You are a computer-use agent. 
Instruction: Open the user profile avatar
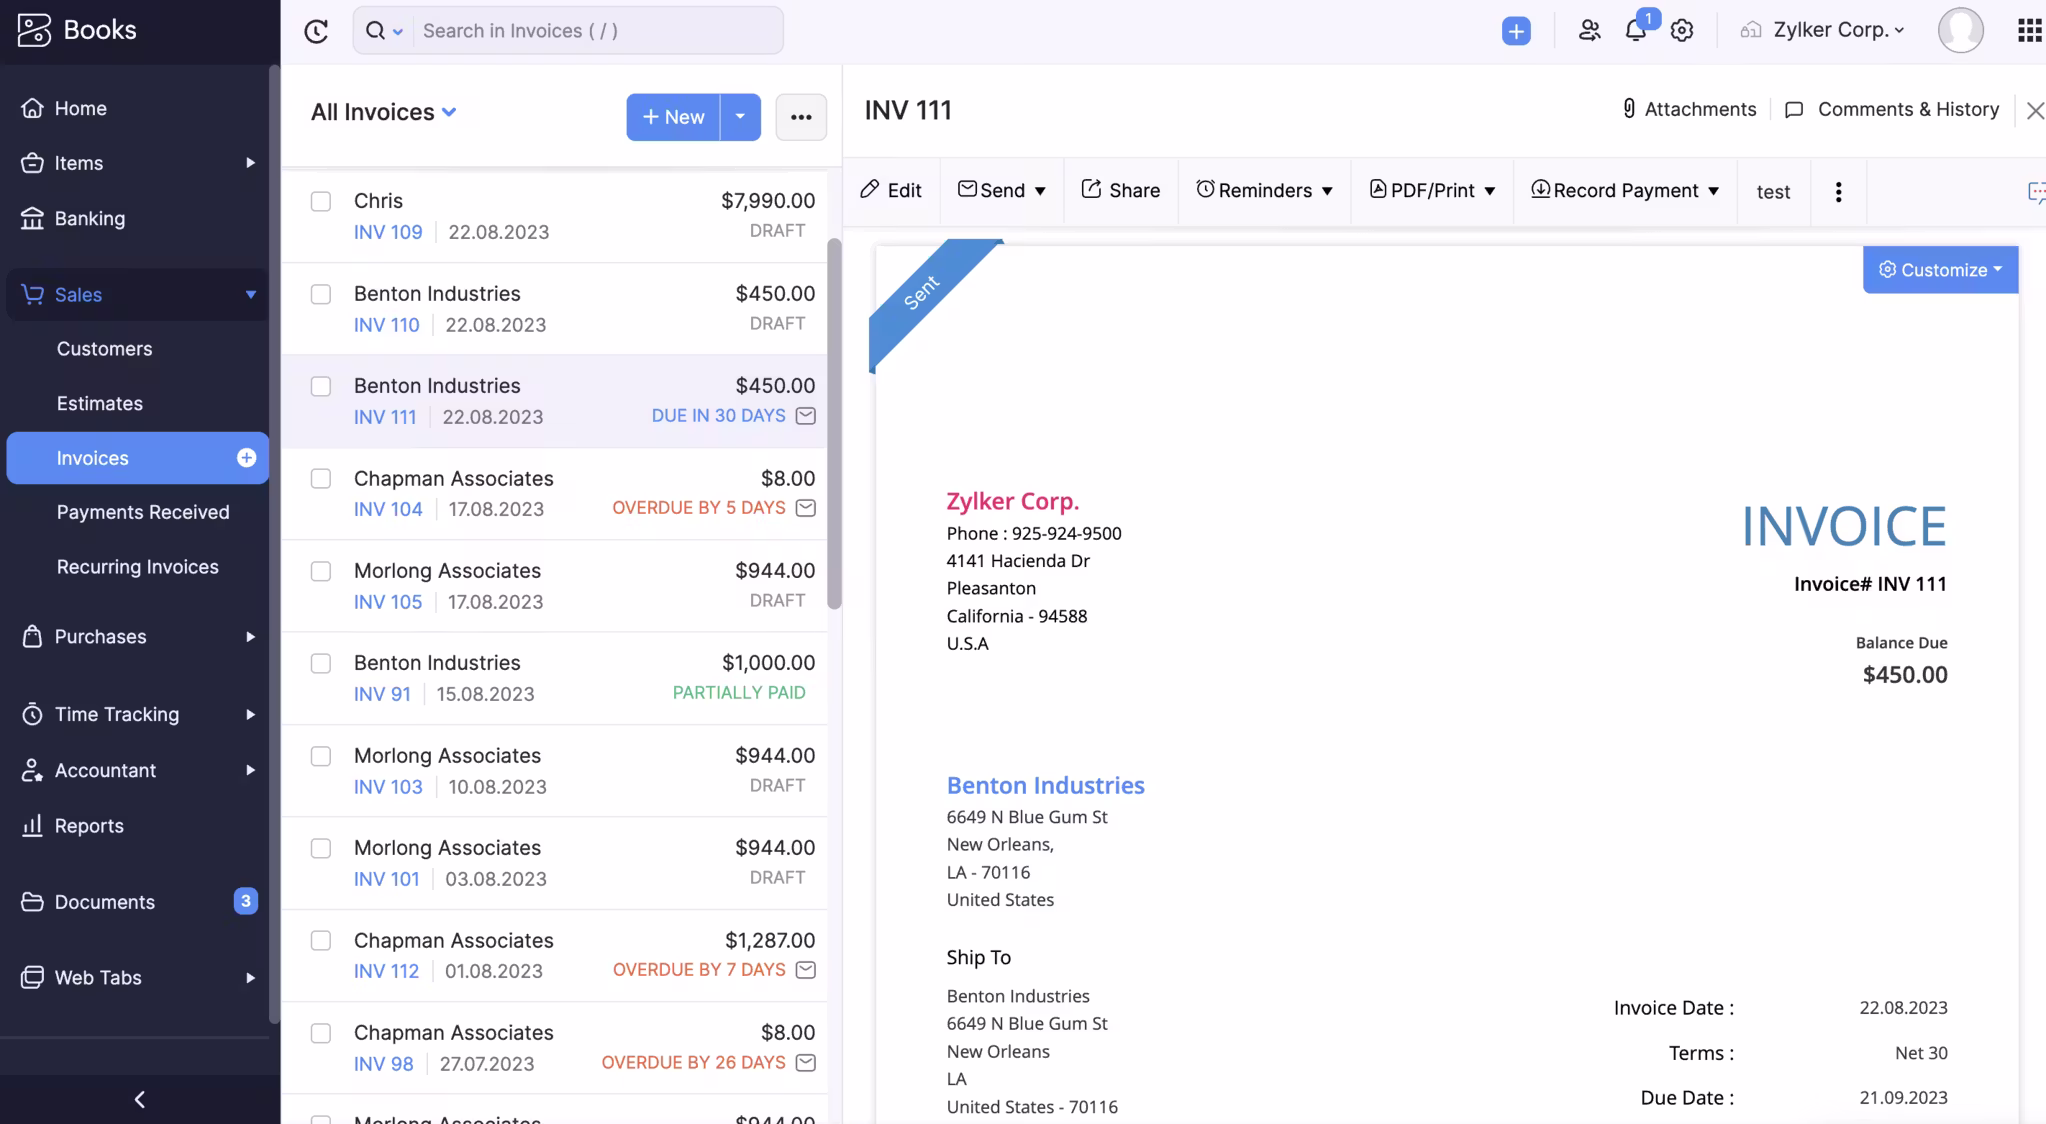(1960, 30)
